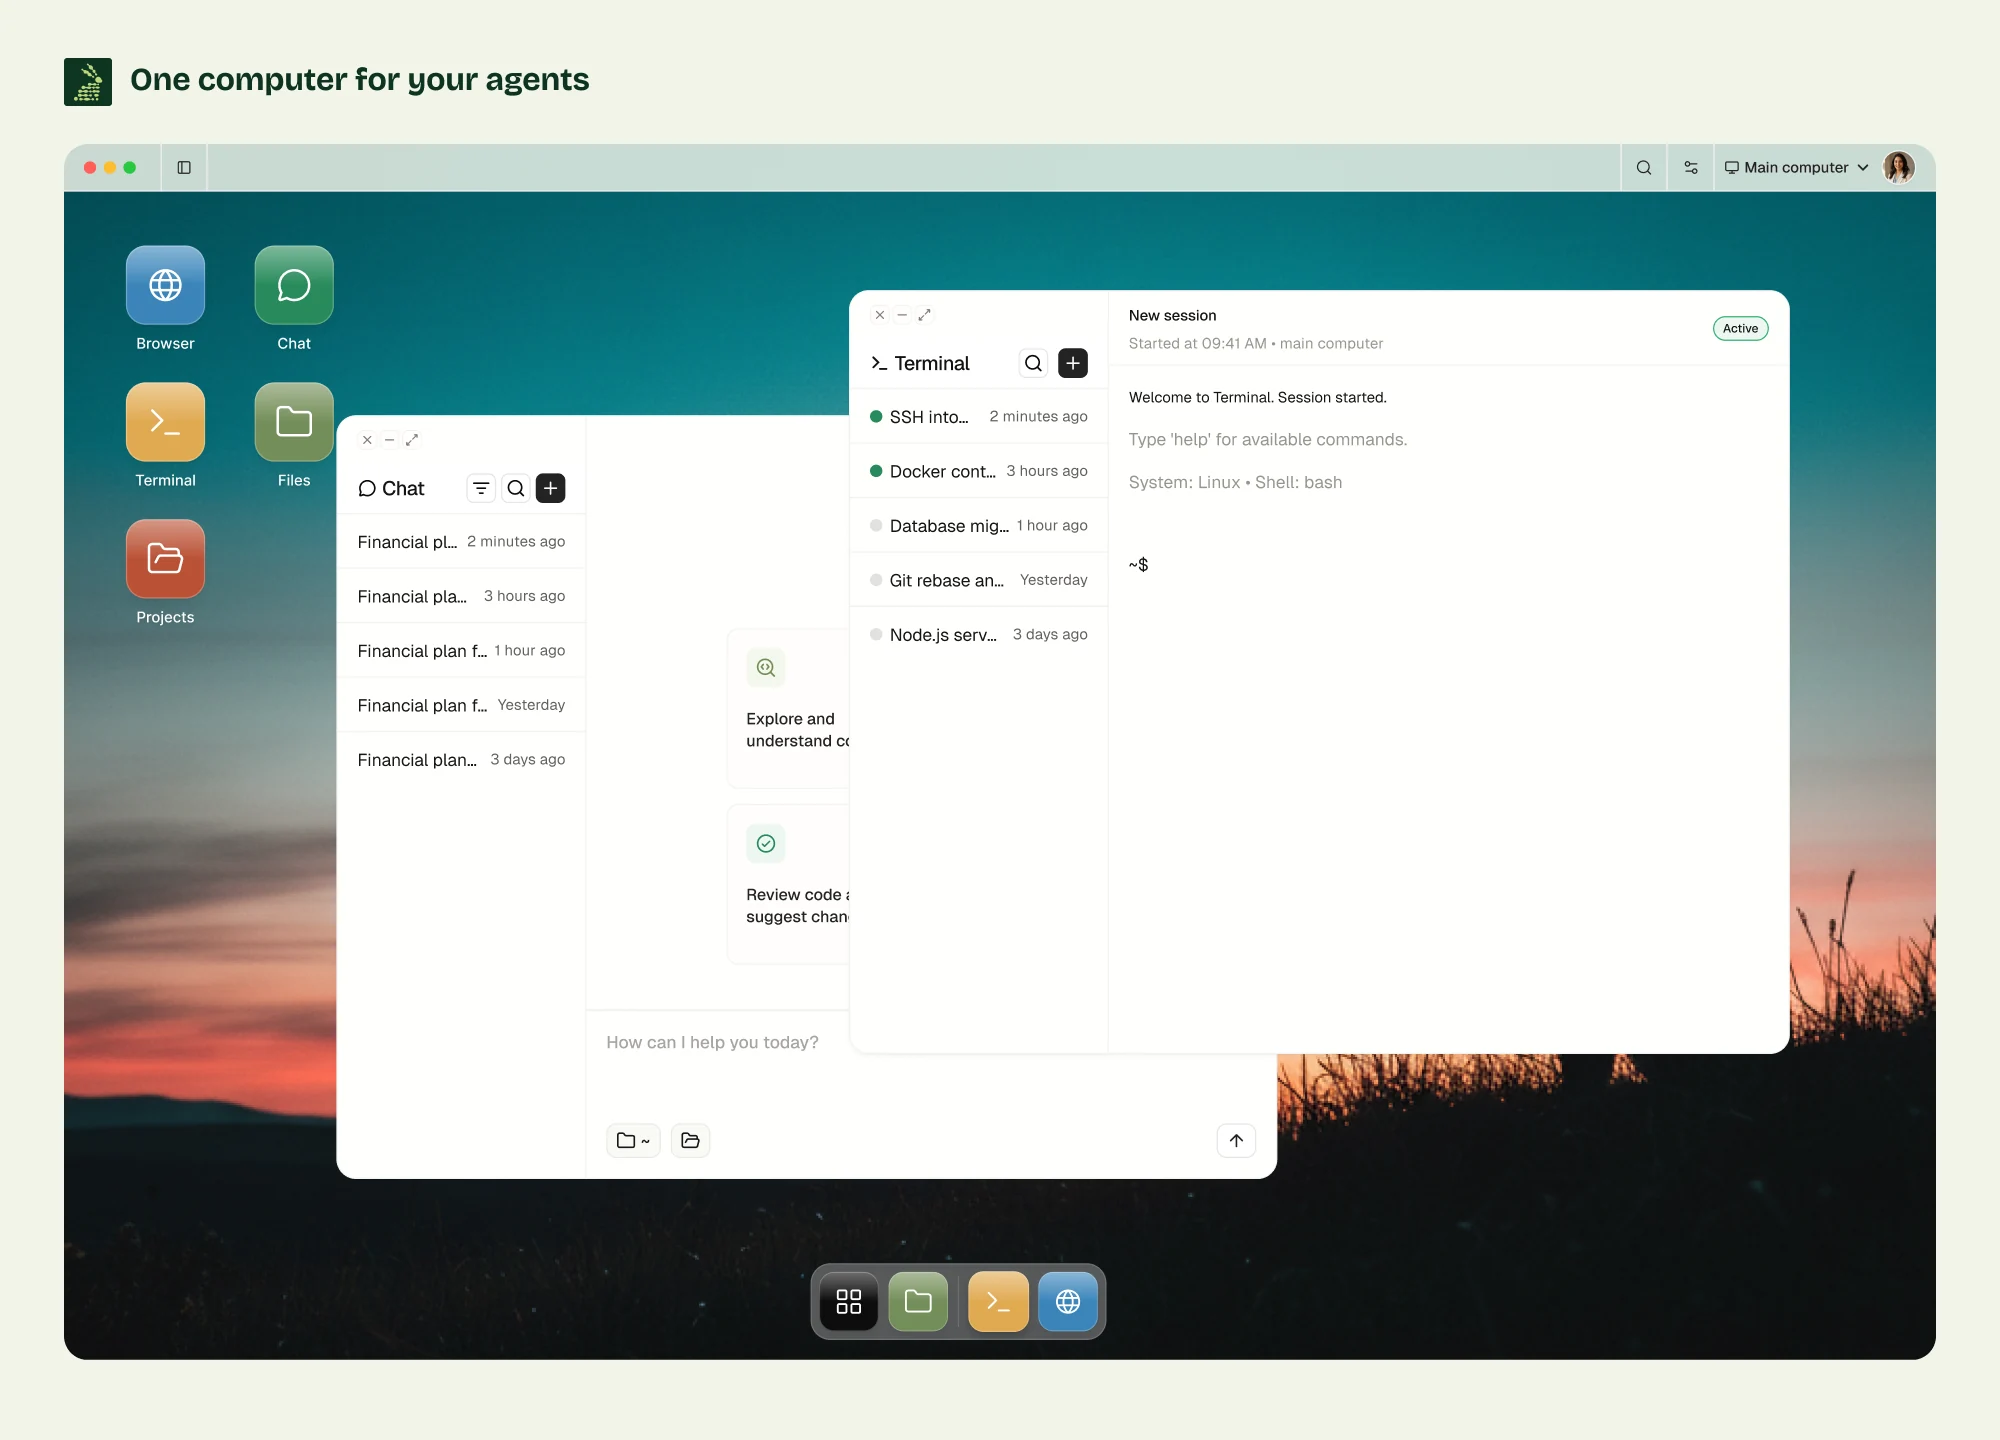The image size is (2000, 1440).
Task: Click the search icon in the top bar
Action: pyautogui.click(x=1644, y=168)
